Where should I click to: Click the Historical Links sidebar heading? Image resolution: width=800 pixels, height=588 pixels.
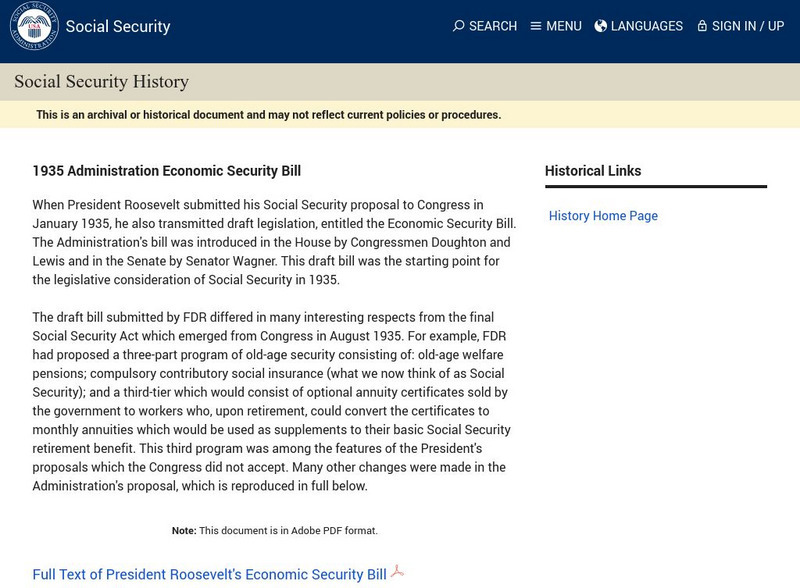pos(593,171)
